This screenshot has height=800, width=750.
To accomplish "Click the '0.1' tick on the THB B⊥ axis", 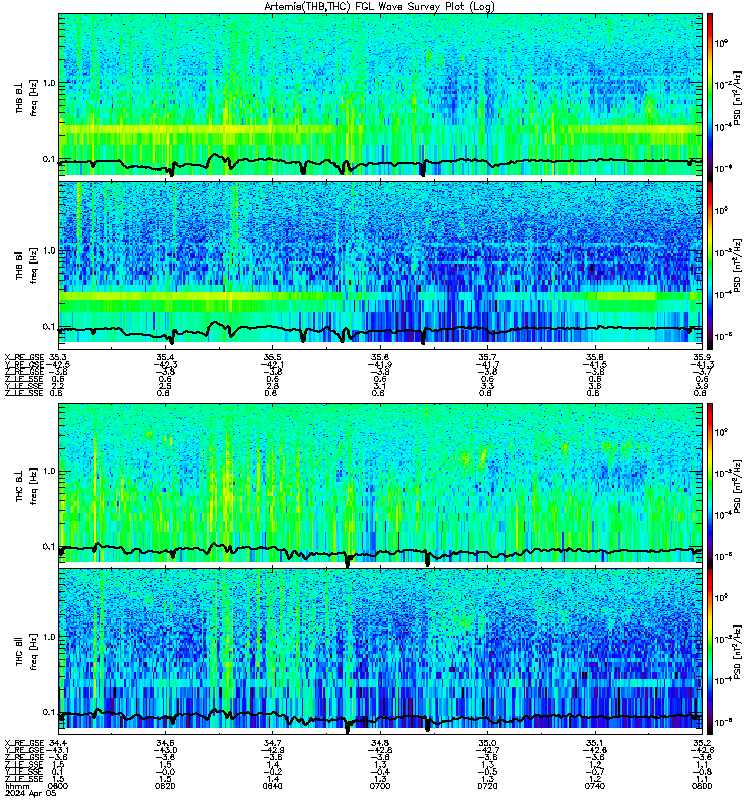I will tap(48, 159).
